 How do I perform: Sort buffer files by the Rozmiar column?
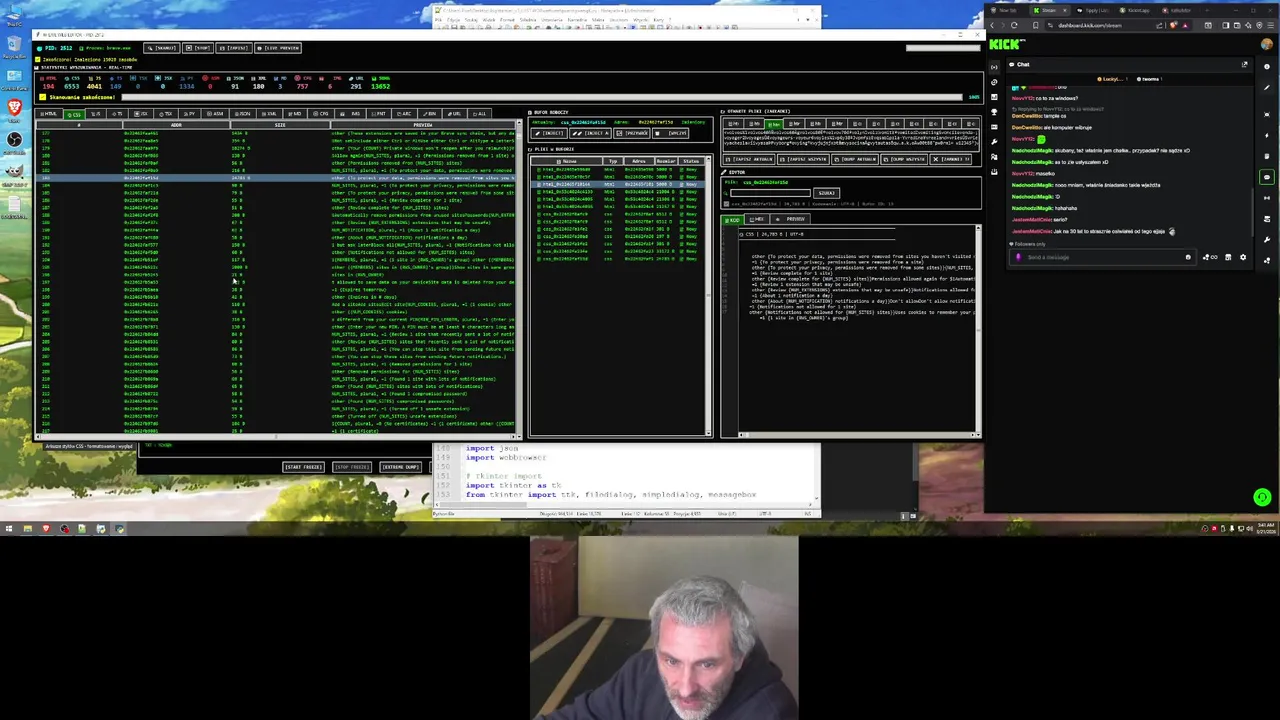tap(666, 161)
